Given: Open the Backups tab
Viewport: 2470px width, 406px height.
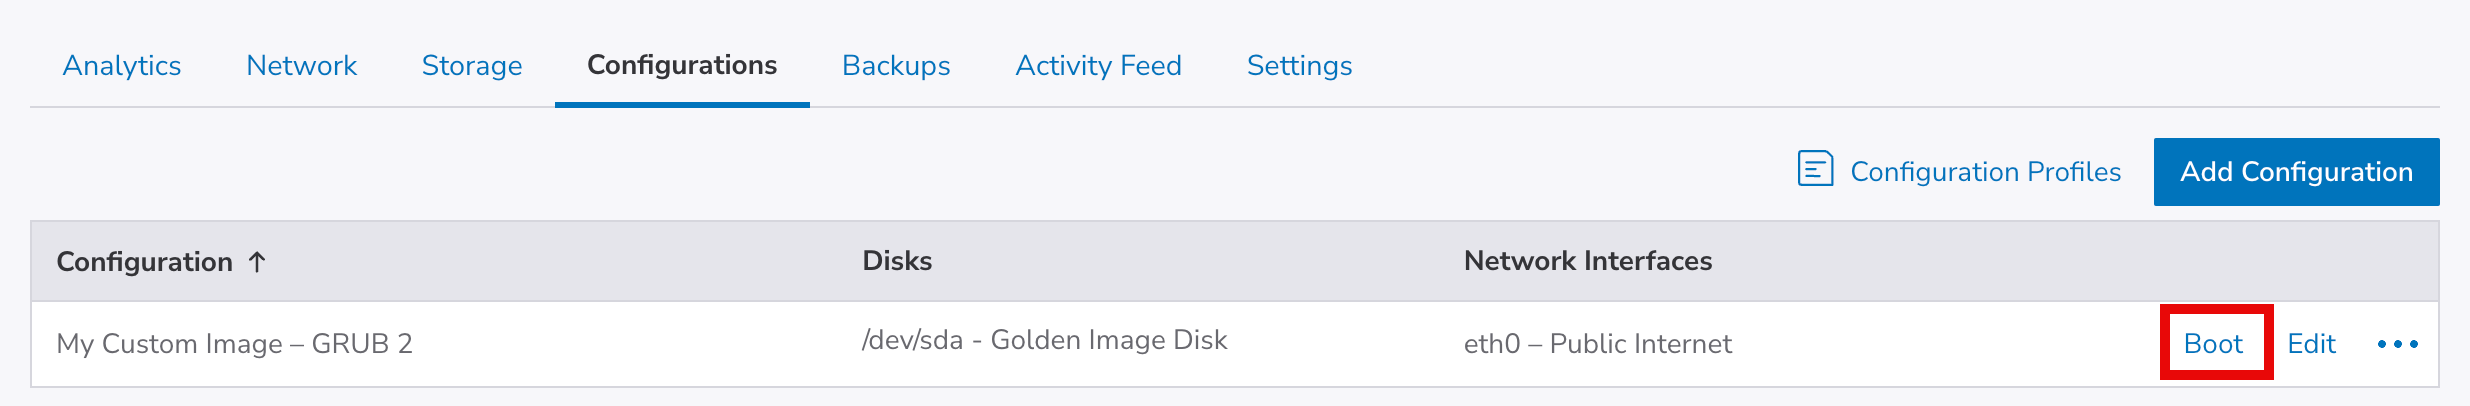Looking at the screenshot, I should (896, 66).
